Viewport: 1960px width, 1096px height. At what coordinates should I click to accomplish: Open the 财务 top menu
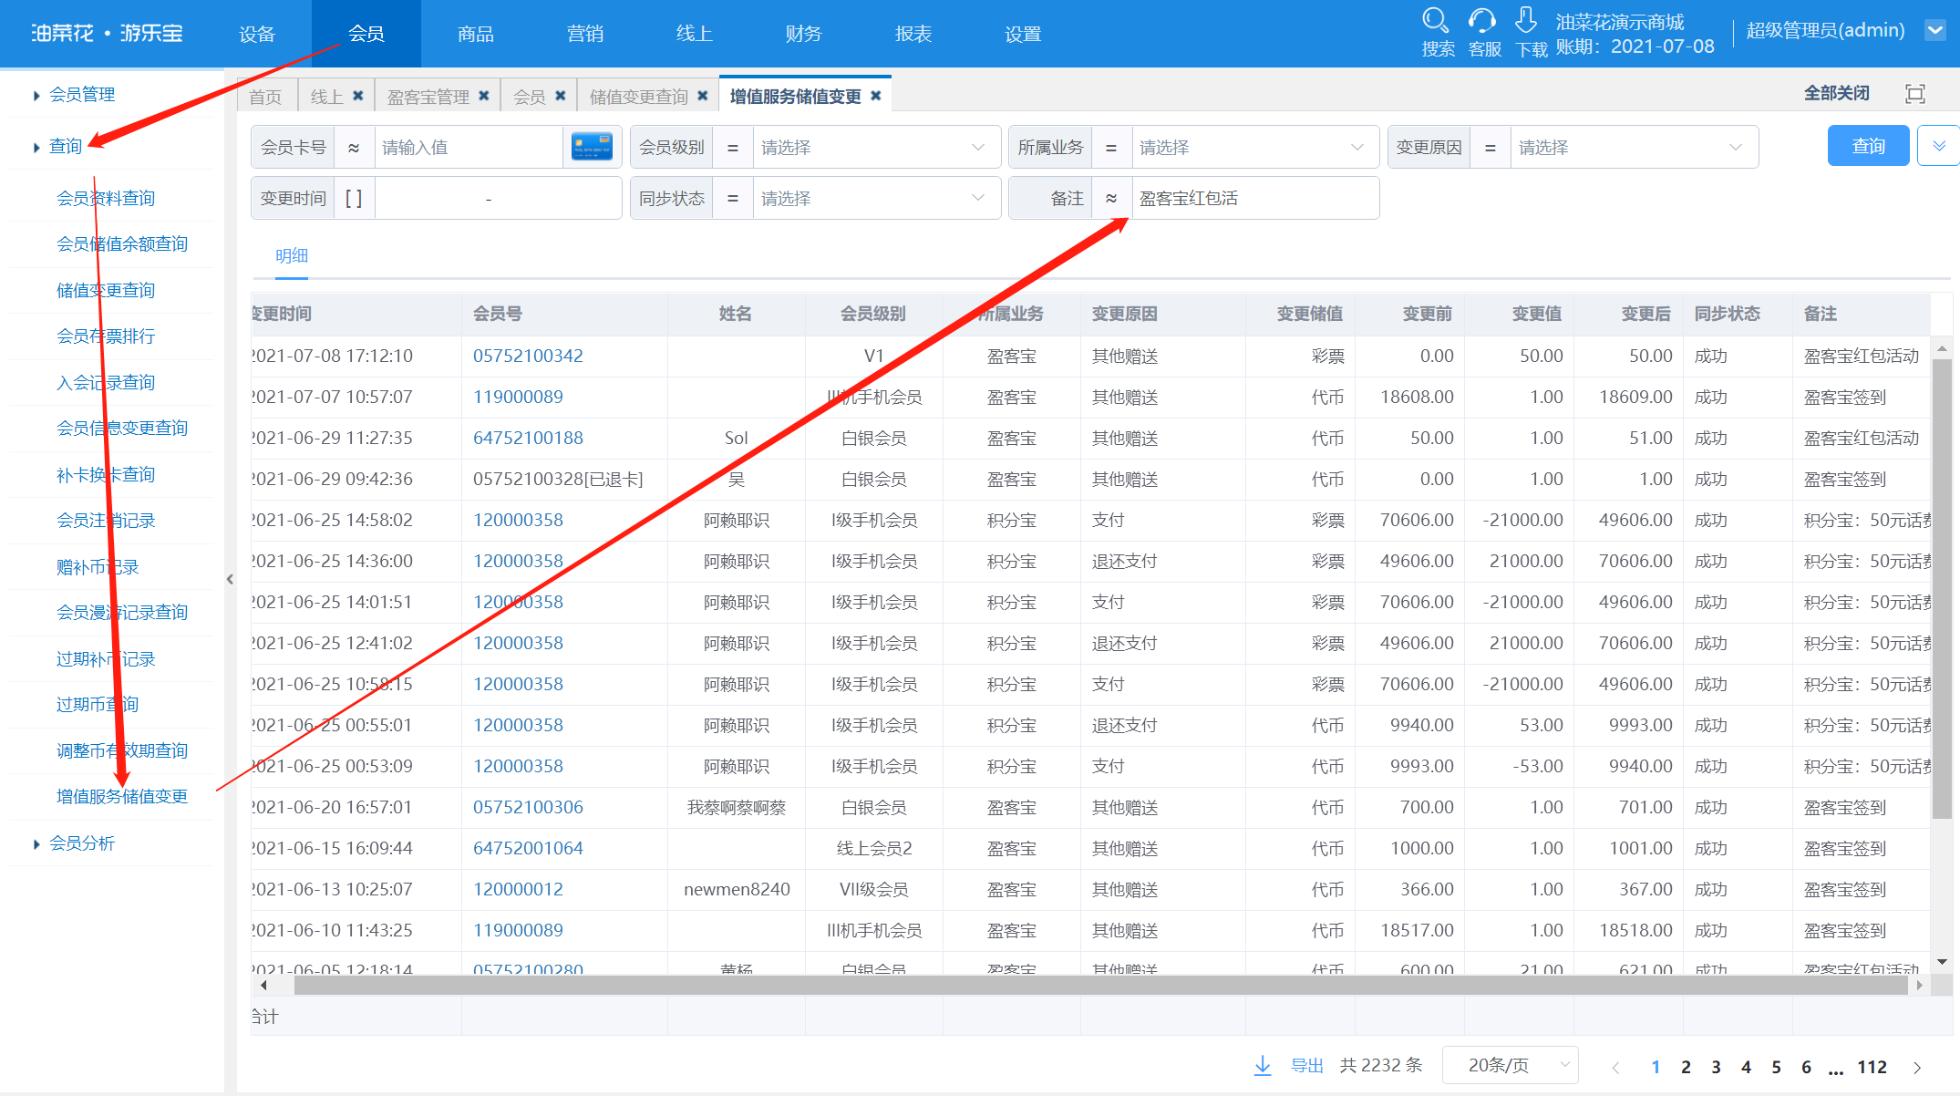pyautogui.click(x=803, y=34)
